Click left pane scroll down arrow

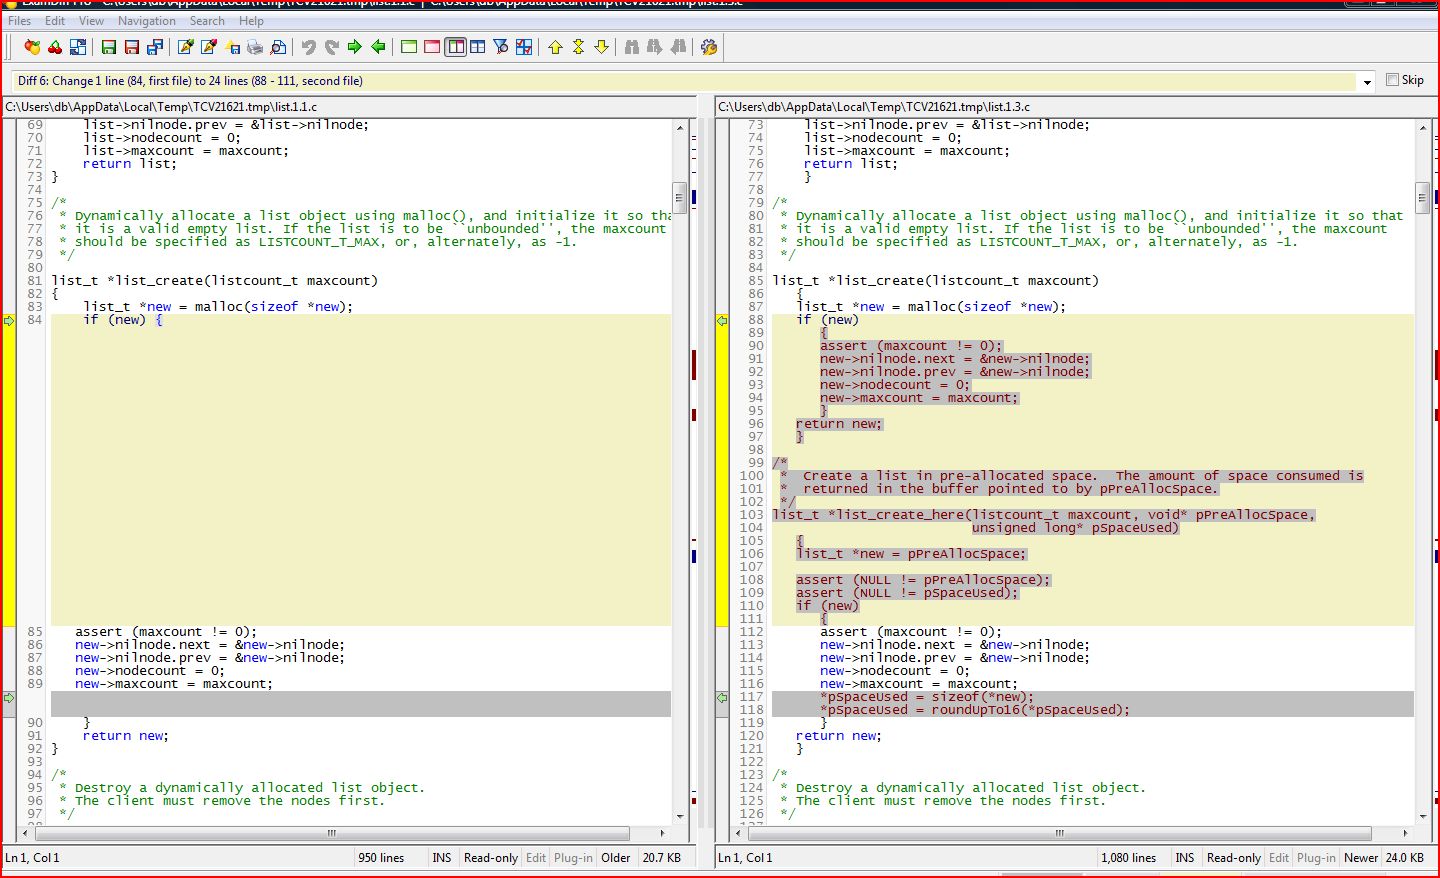point(680,817)
